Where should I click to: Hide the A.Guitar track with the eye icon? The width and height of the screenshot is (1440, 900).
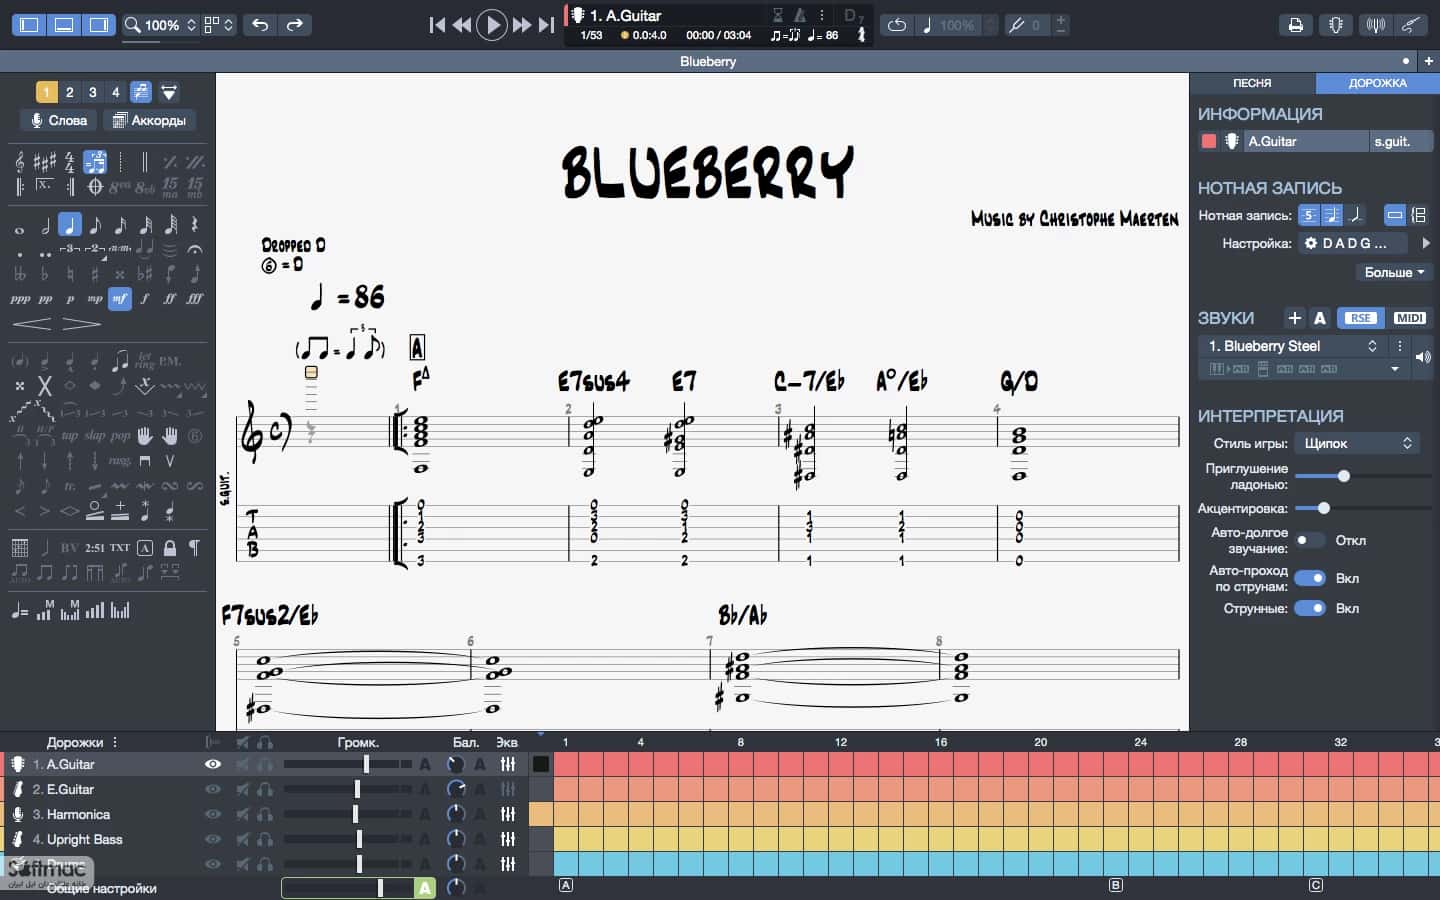(x=213, y=764)
